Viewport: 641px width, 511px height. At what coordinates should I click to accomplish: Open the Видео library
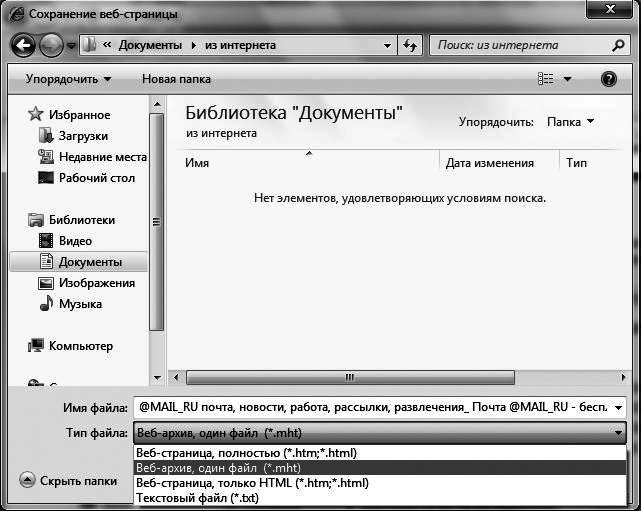point(75,241)
